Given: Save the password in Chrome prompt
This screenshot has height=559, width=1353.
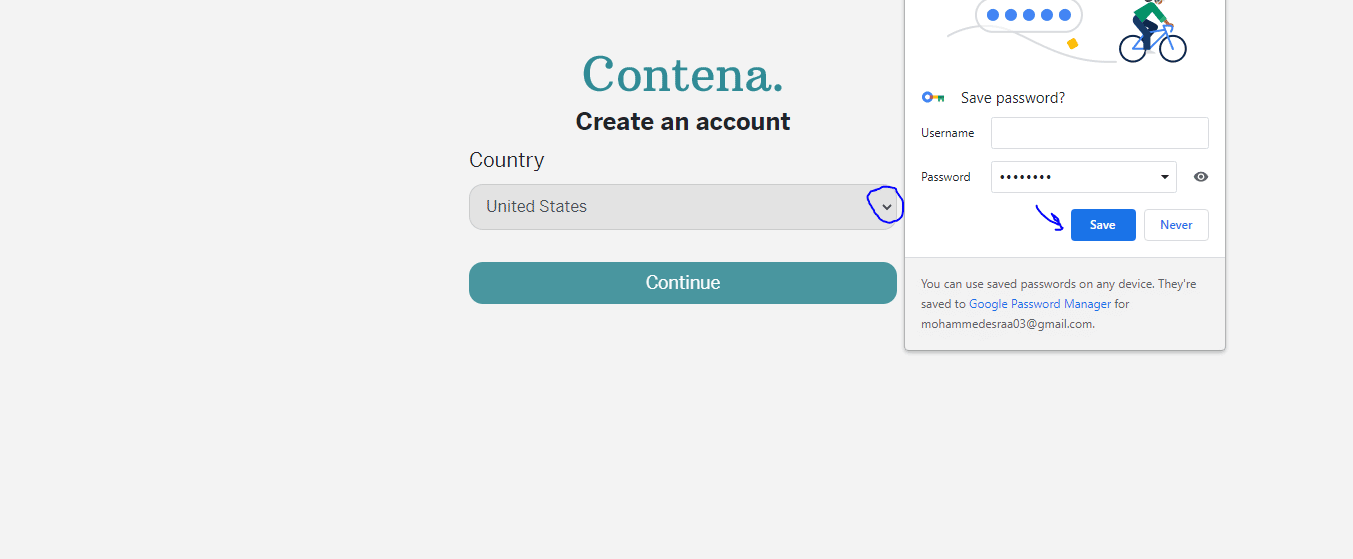Looking at the screenshot, I should [1103, 225].
